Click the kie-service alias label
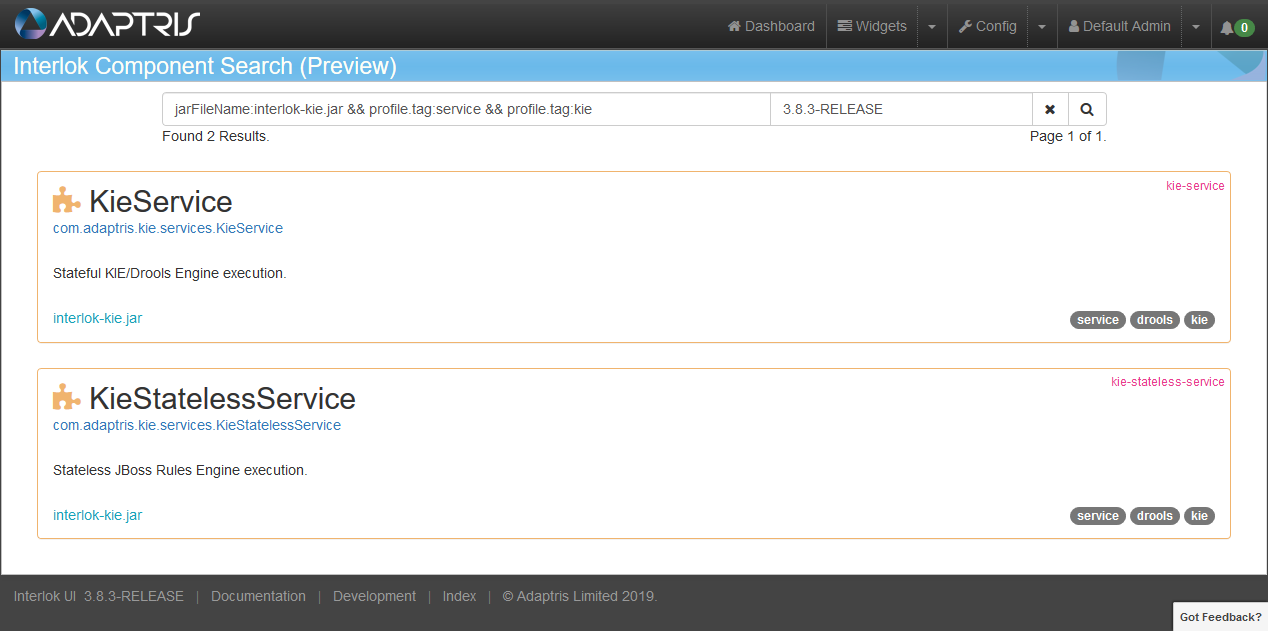 coord(1195,185)
